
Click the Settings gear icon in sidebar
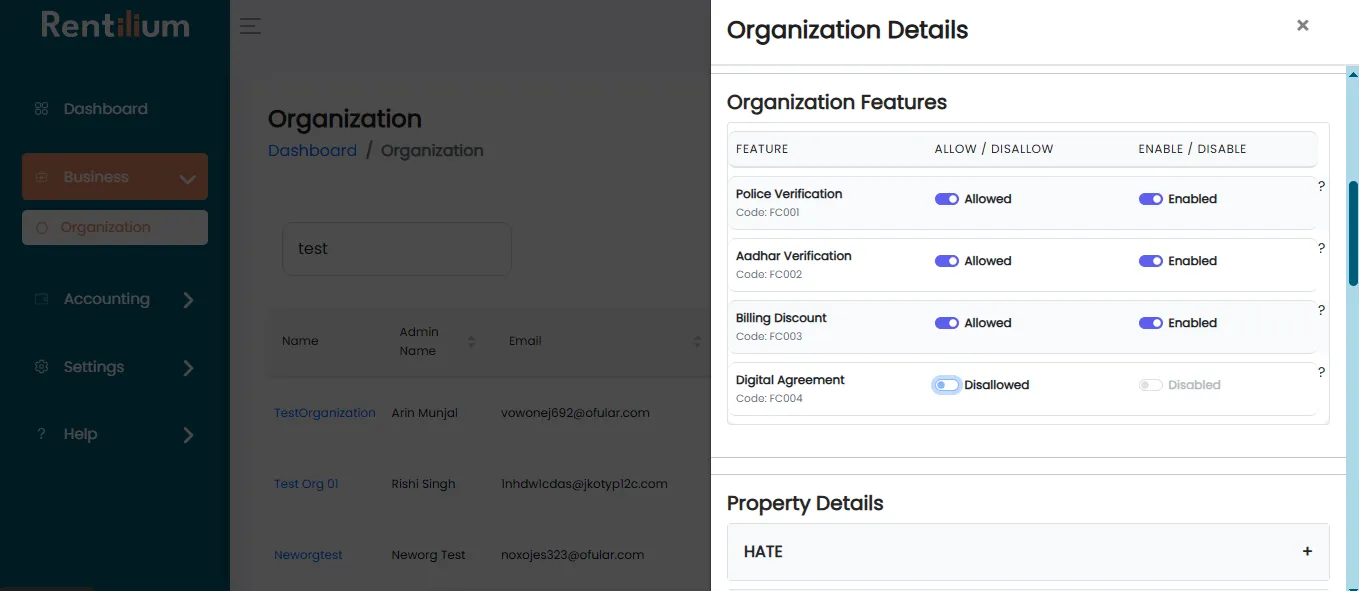tap(41, 367)
